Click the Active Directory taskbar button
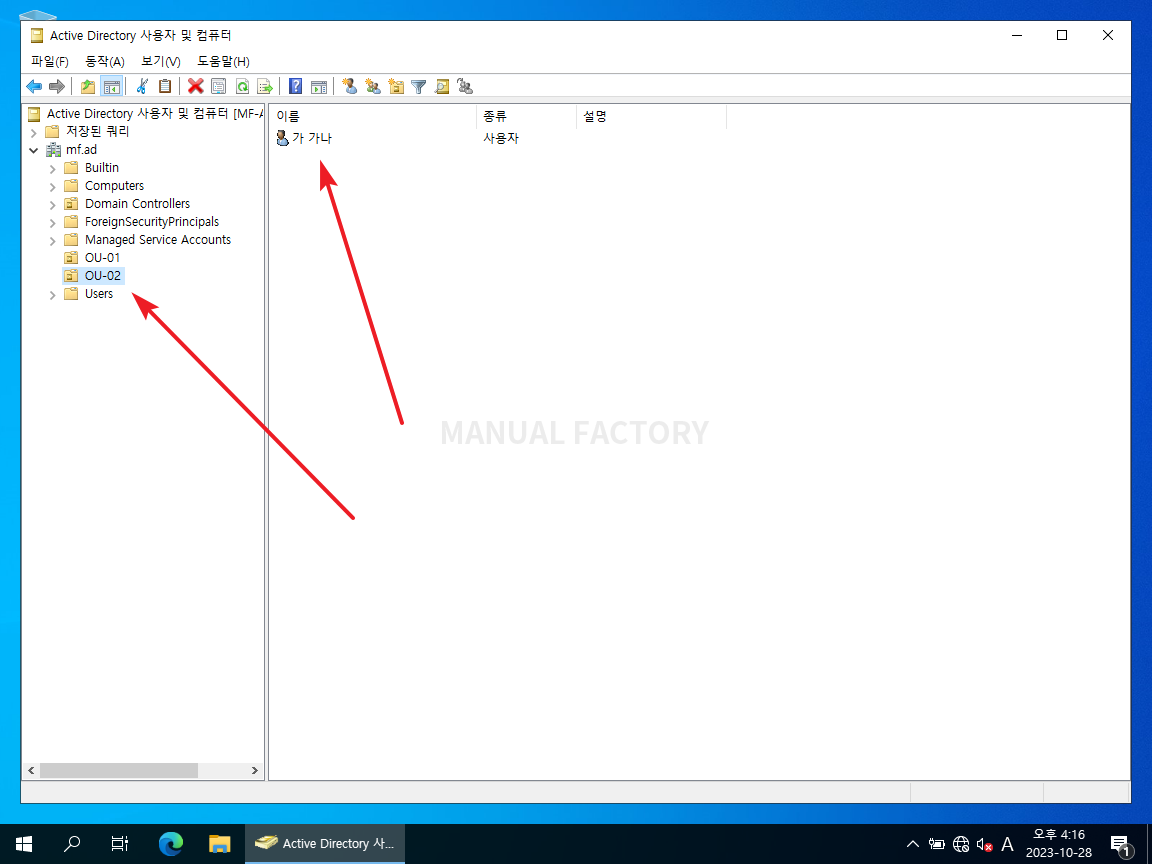Viewport: 1152px width, 864px height. (325, 844)
